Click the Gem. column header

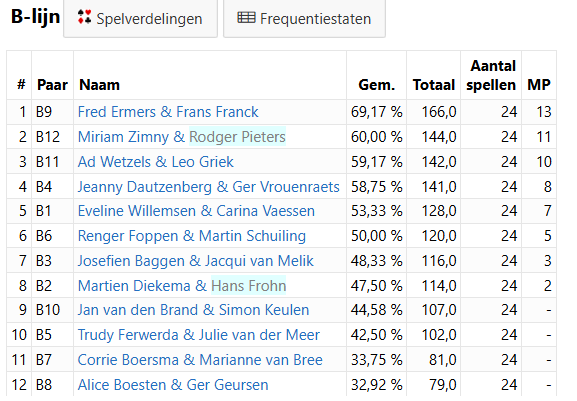click(x=376, y=85)
